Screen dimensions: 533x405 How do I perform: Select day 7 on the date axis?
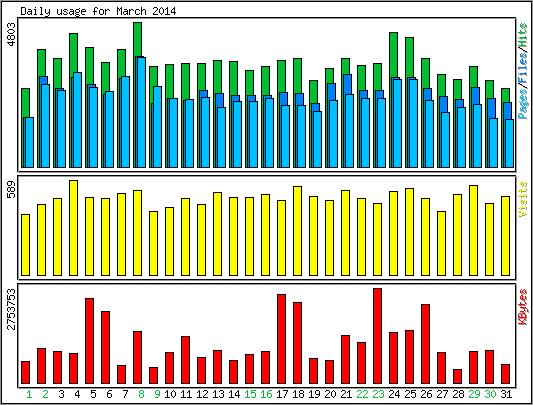[x=125, y=394]
